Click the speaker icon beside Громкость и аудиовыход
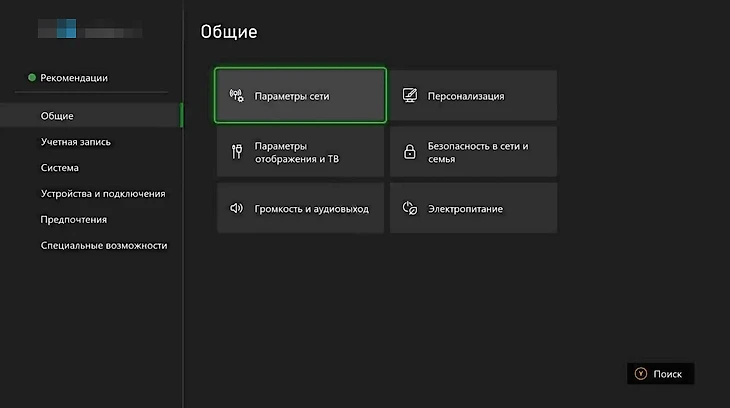This screenshot has width=730, height=408. coord(237,208)
